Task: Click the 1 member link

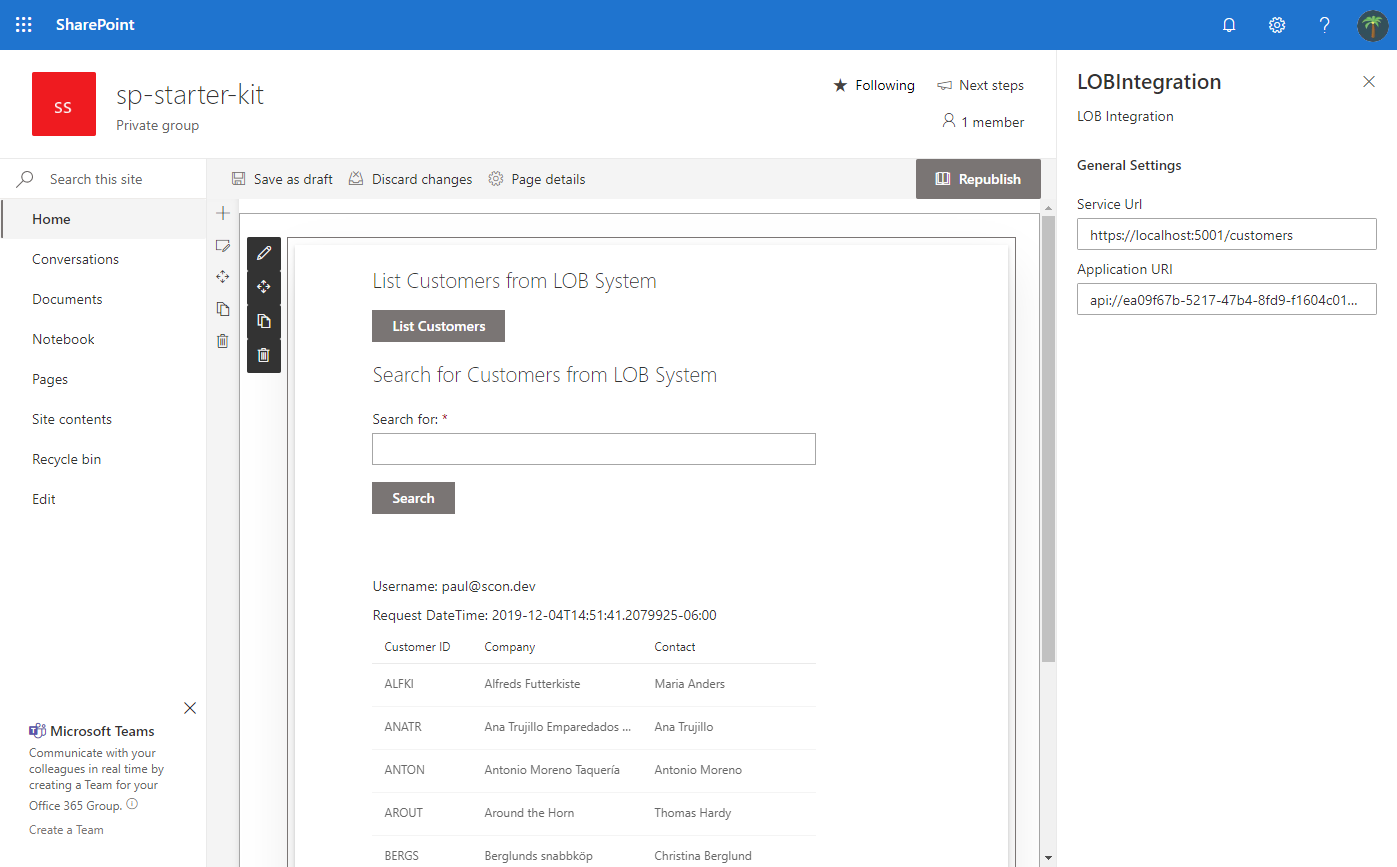Action: [983, 122]
